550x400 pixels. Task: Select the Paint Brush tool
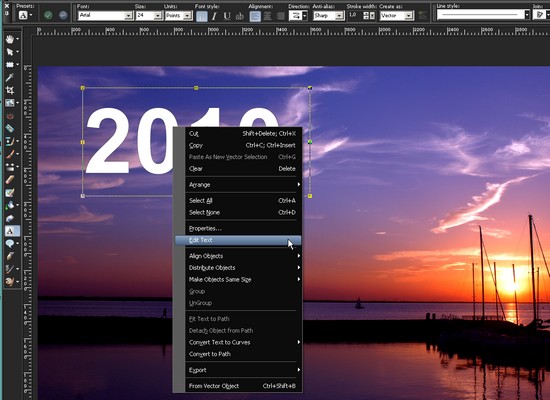10,154
